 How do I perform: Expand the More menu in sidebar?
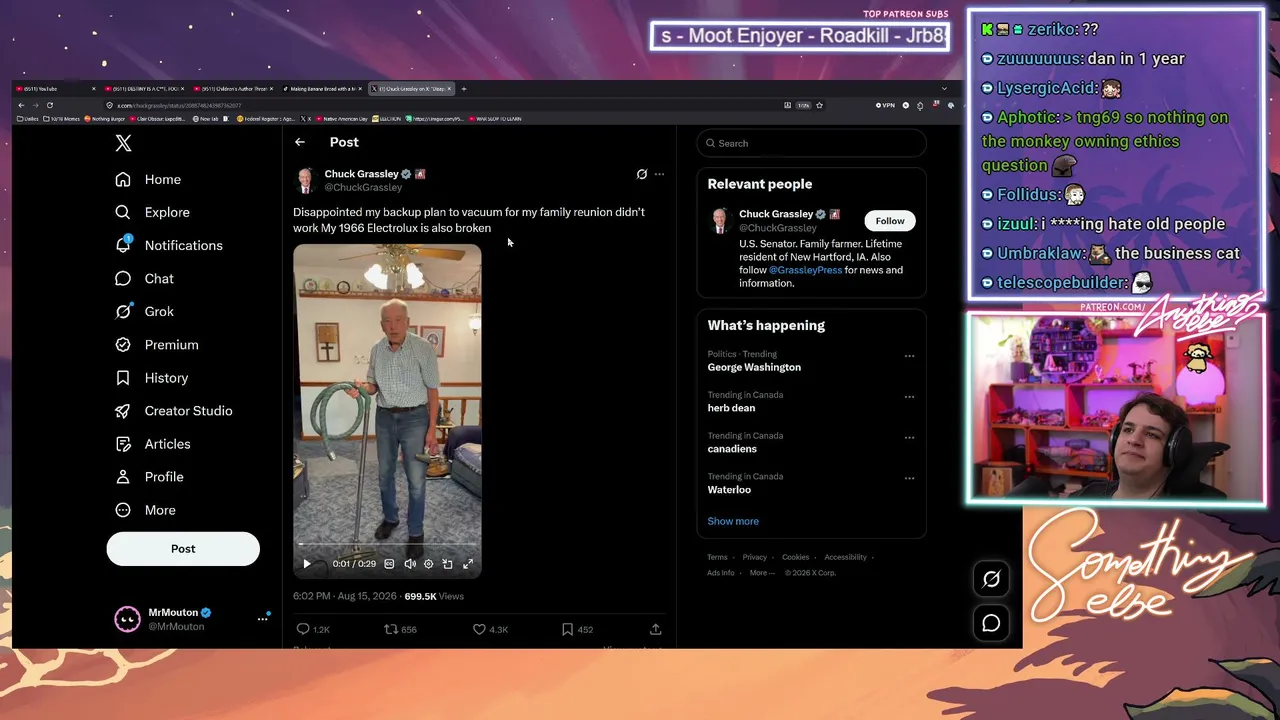tap(145, 510)
